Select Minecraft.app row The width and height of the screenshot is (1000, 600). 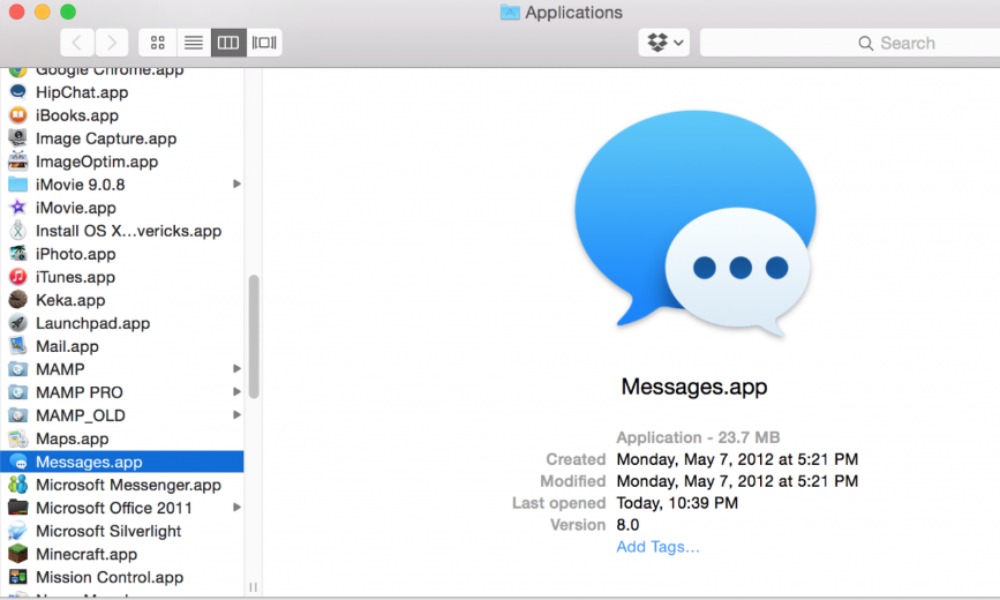point(122,554)
